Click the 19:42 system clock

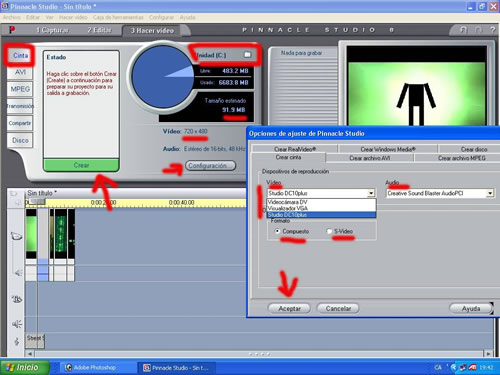486,367
